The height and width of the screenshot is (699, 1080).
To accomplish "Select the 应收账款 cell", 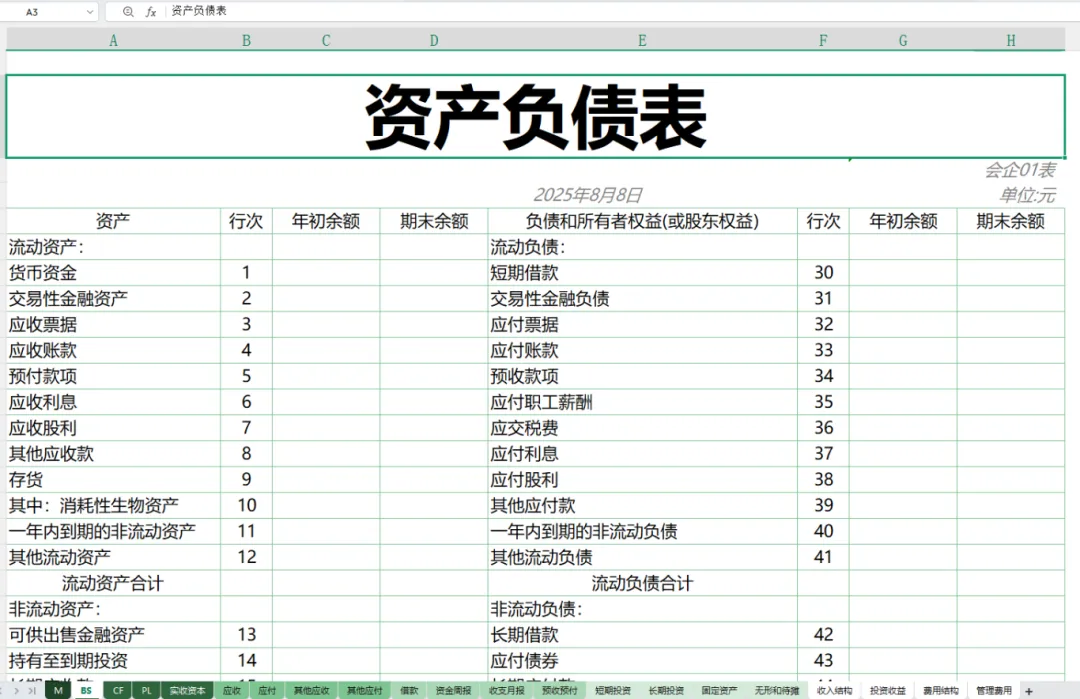I will (114, 351).
